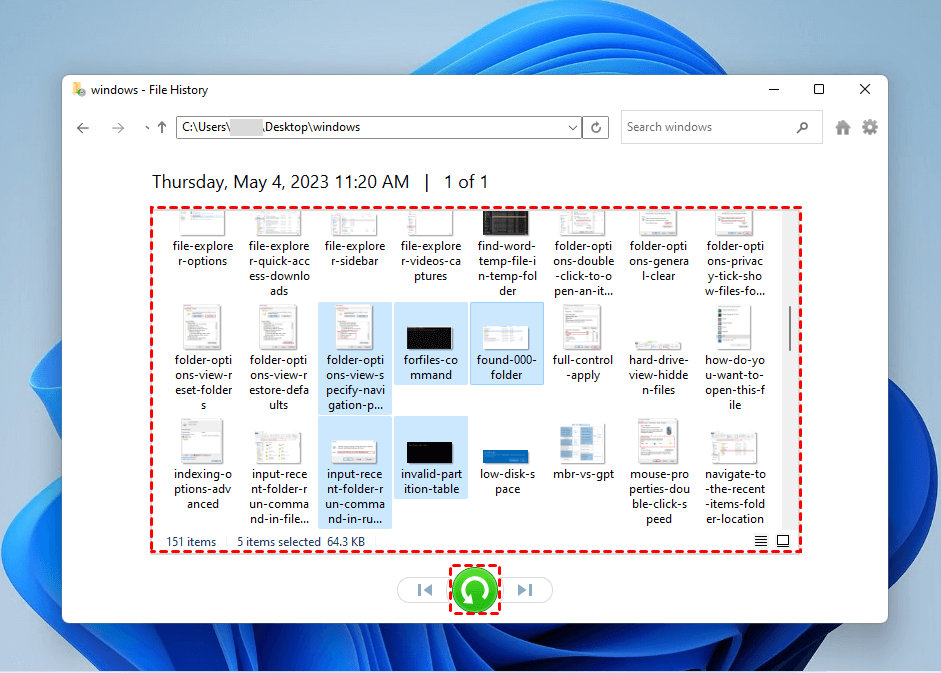Click the Forward navigation arrow
The image size is (941, 673).
point(118,127)
